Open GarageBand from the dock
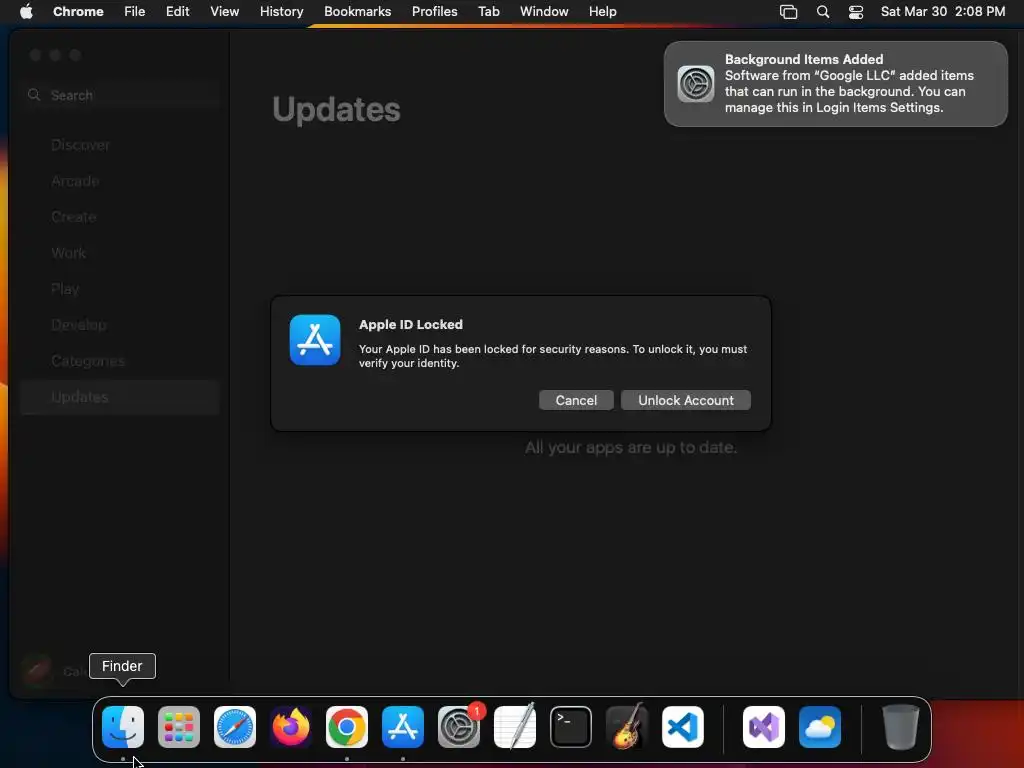 (627, 727)
